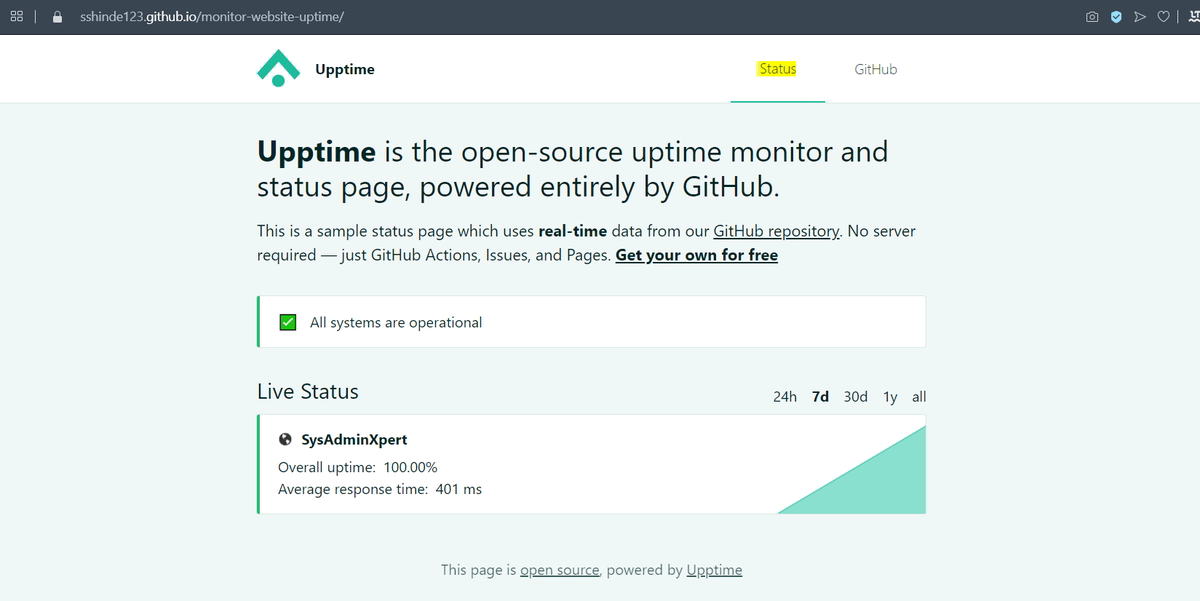Click the green checkmark status icon
This screenshot has height=601, width=1200.
click(287, 321)
